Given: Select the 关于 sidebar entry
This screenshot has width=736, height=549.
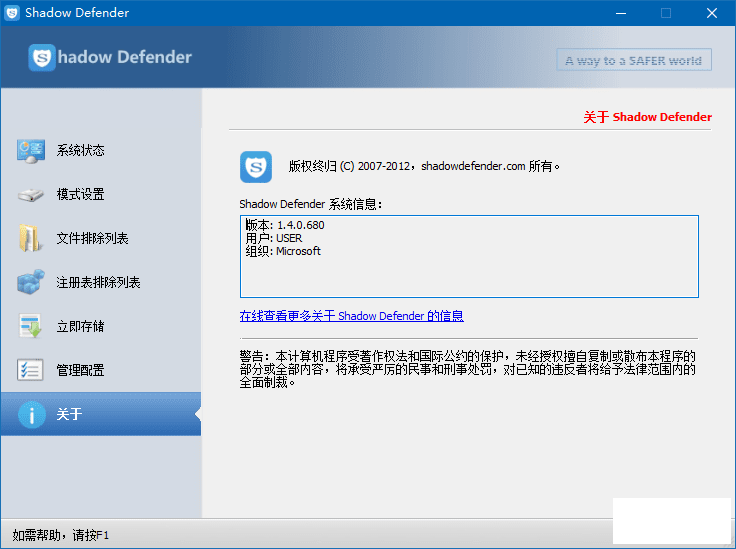Looking at the screenshot, I should (101, 414).
